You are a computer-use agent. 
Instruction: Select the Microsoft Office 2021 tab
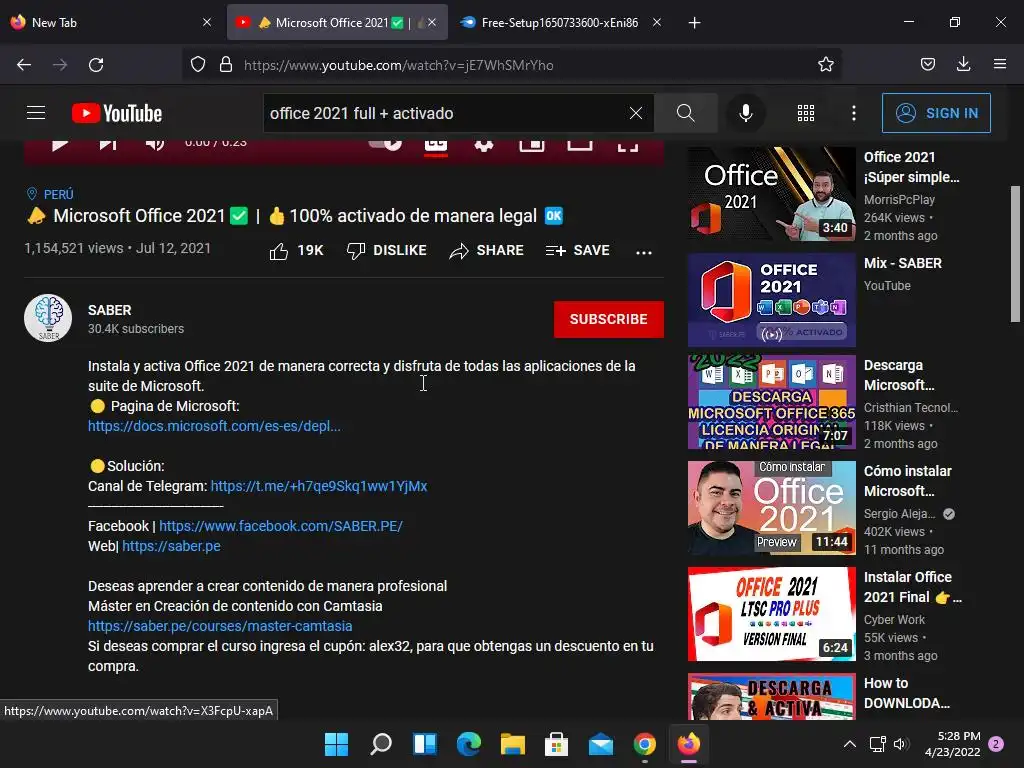pos(332,22)
